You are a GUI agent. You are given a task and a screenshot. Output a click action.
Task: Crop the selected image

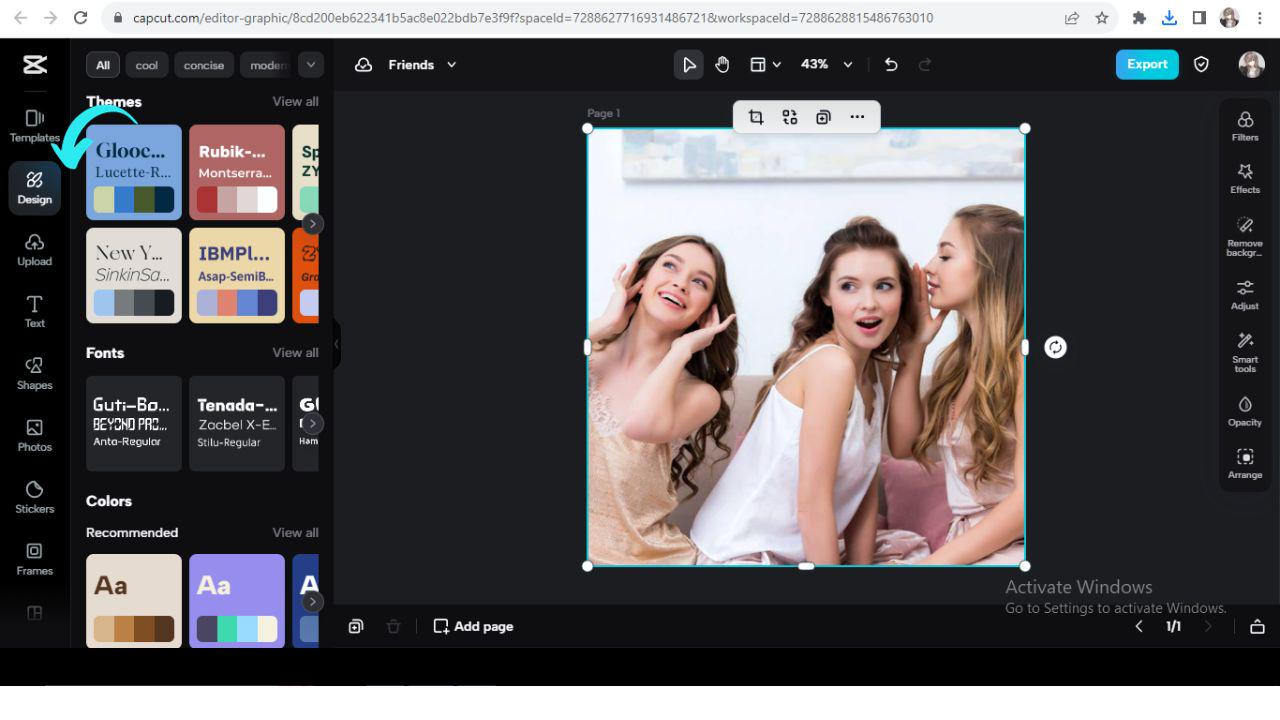(x=756, y=117)
